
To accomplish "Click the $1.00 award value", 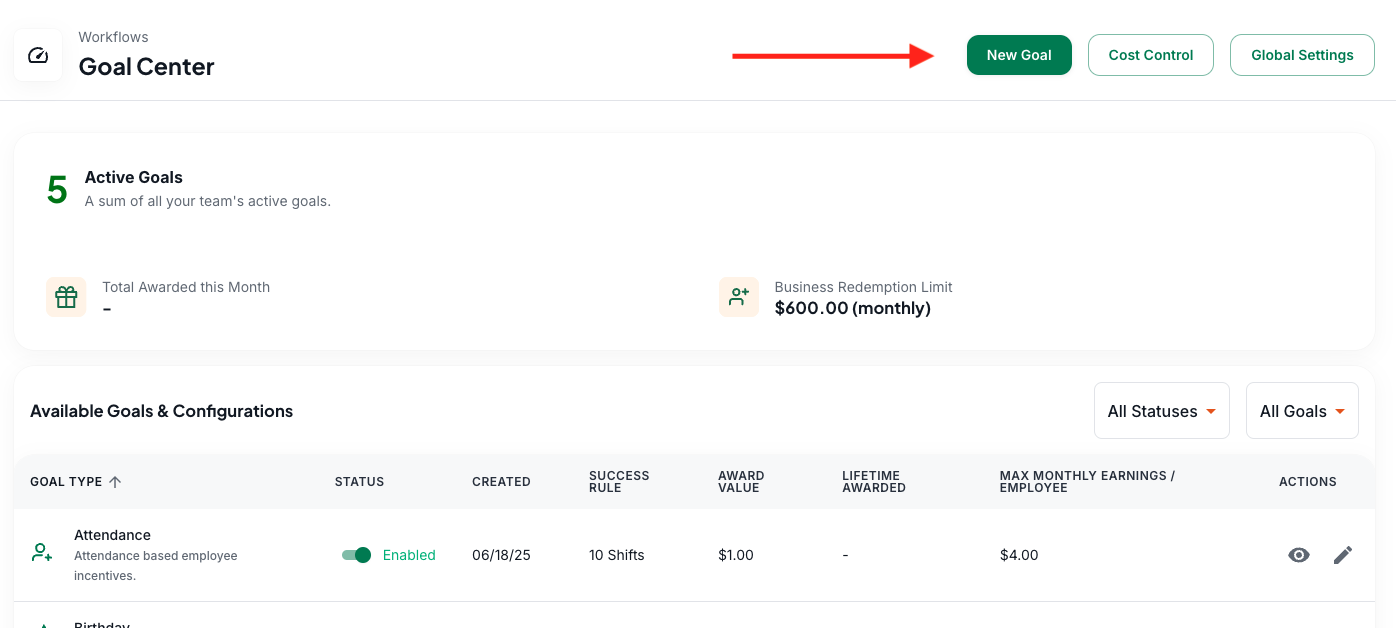I will (736, 555).
